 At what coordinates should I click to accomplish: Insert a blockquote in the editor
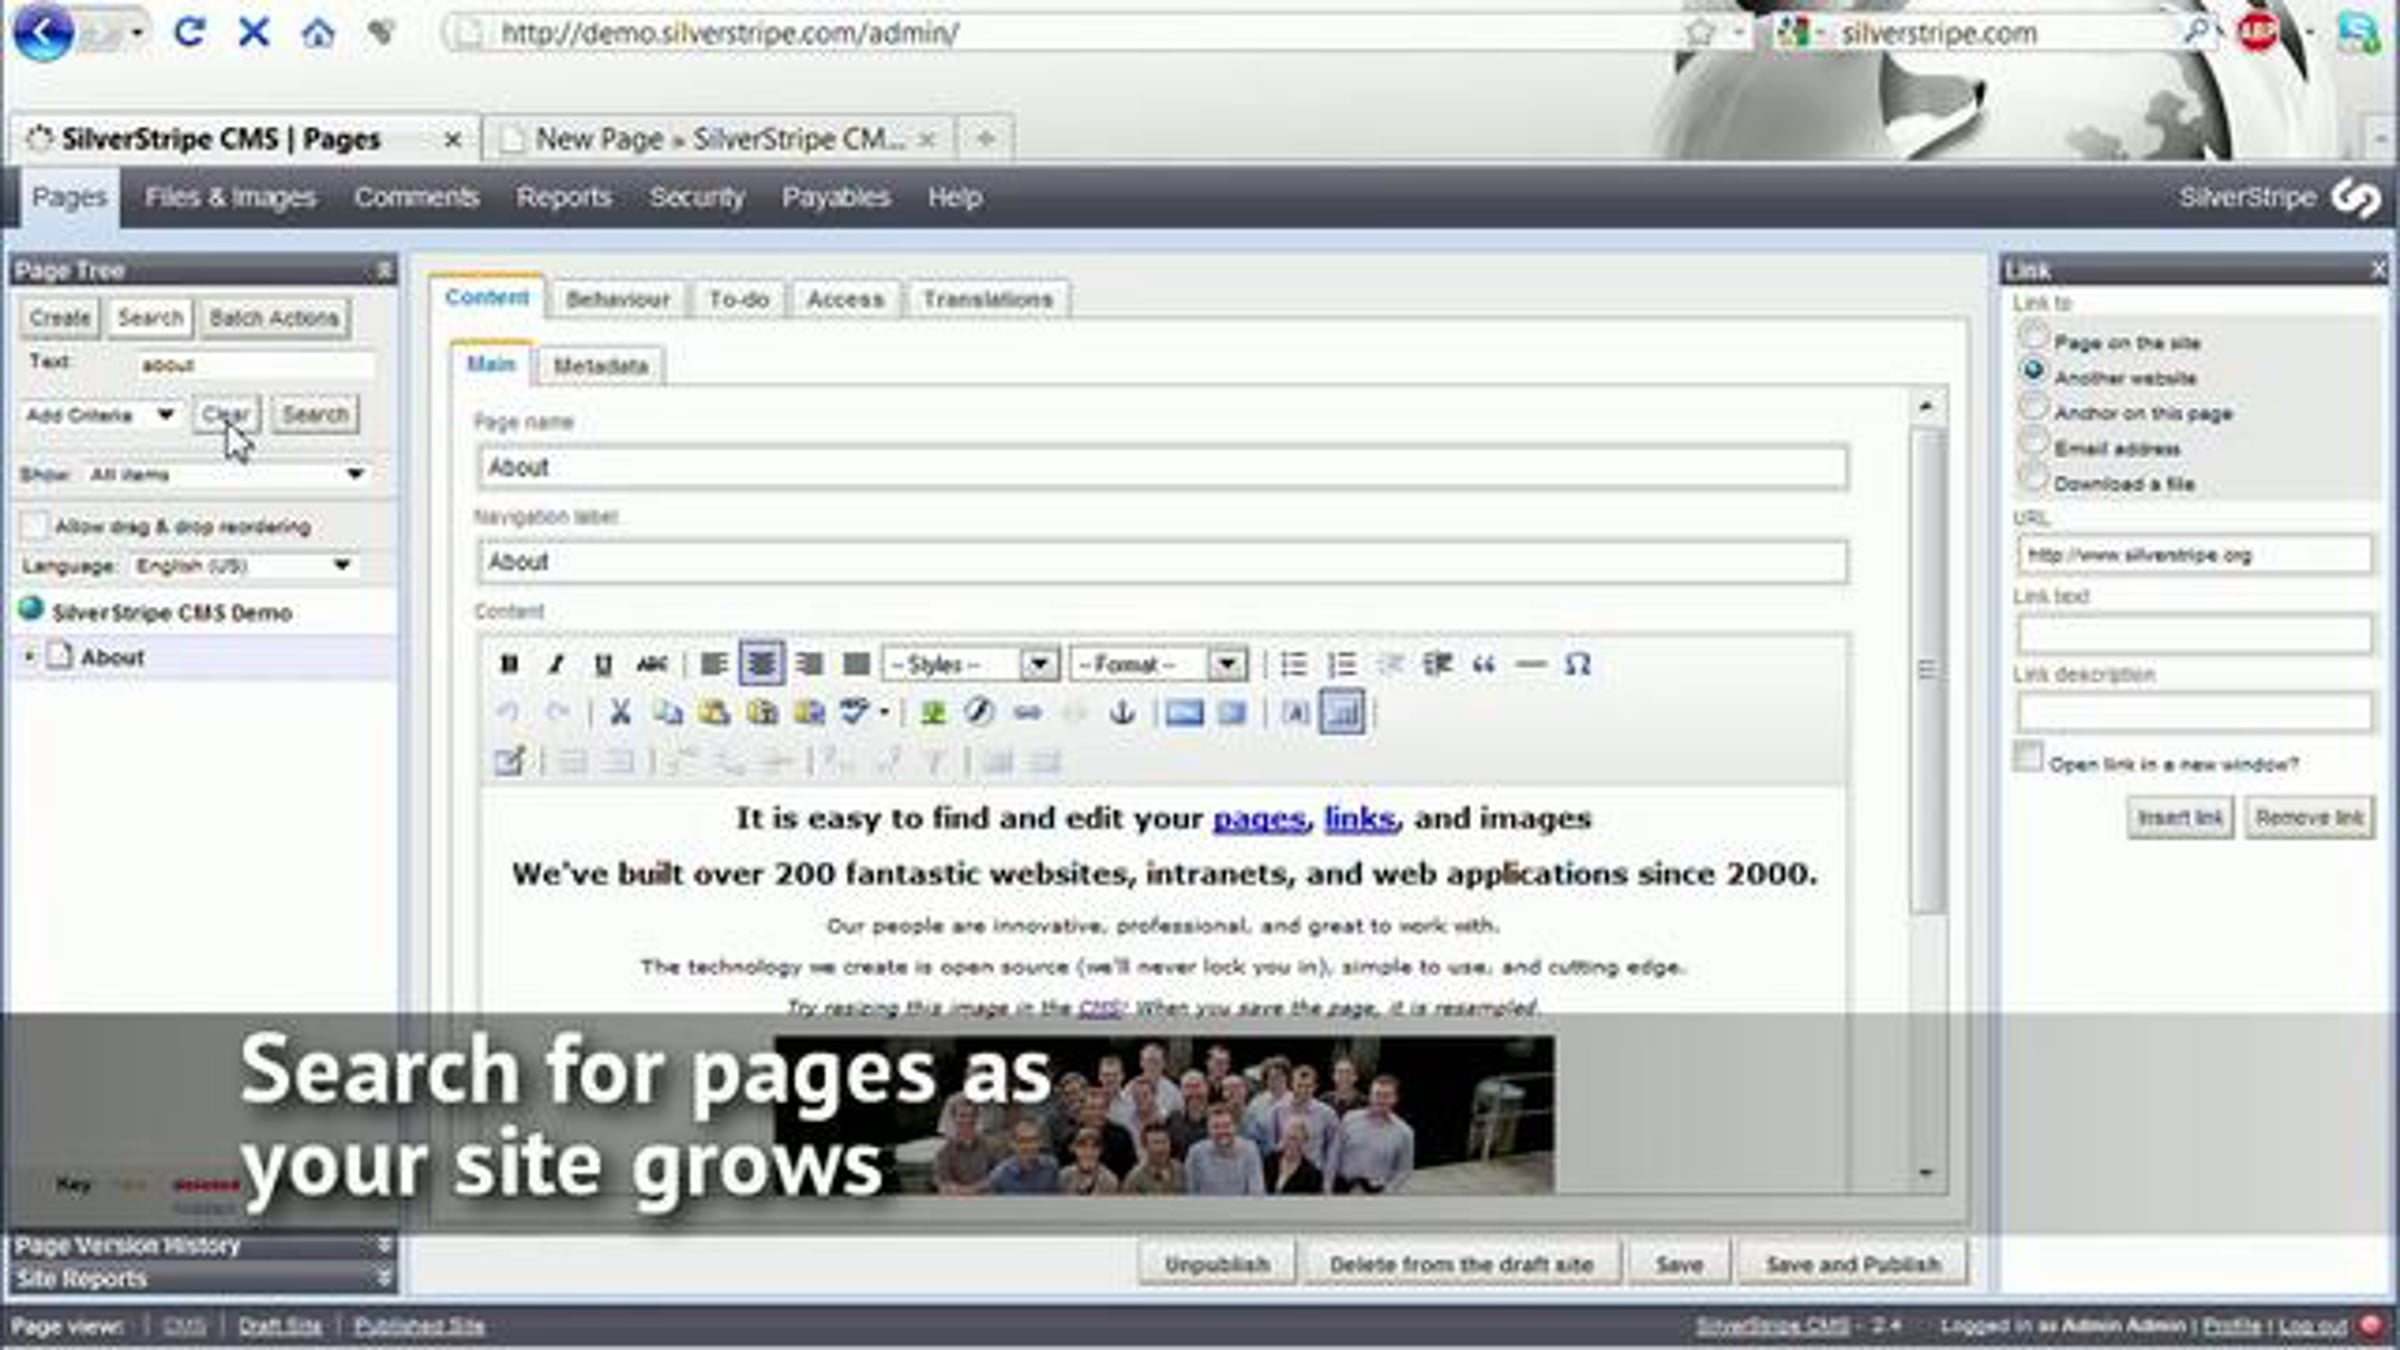point(1484,664)
